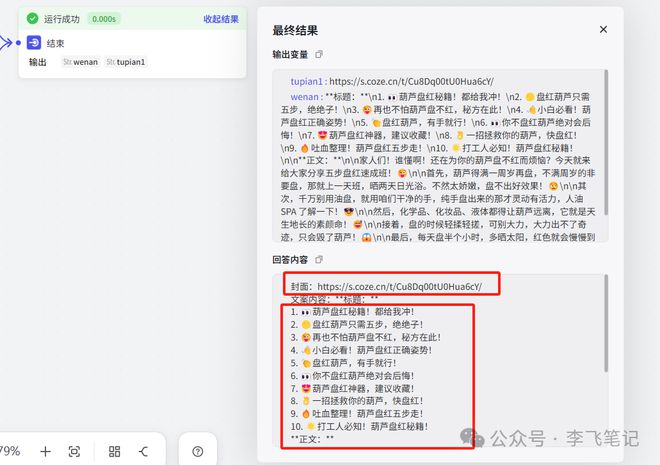Click the tupian1 key in output variables
Image resolution: width=660 pixels, height=465 pixels.
pyautogui.click(x=309, y=81)
